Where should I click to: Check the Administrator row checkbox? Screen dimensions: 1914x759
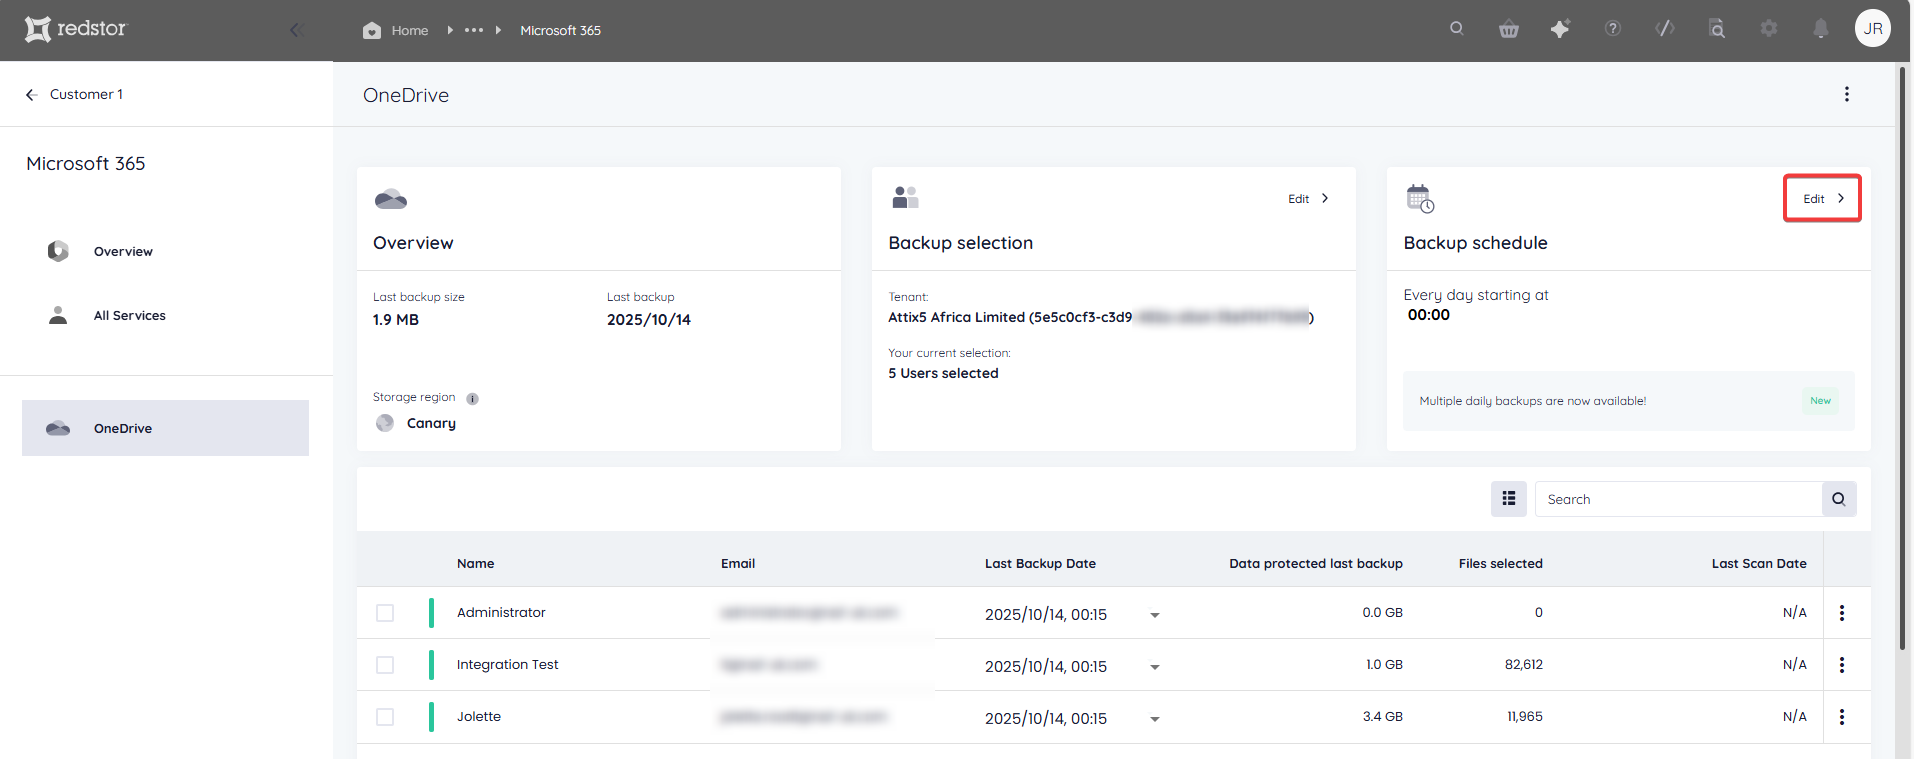(385, 613)
